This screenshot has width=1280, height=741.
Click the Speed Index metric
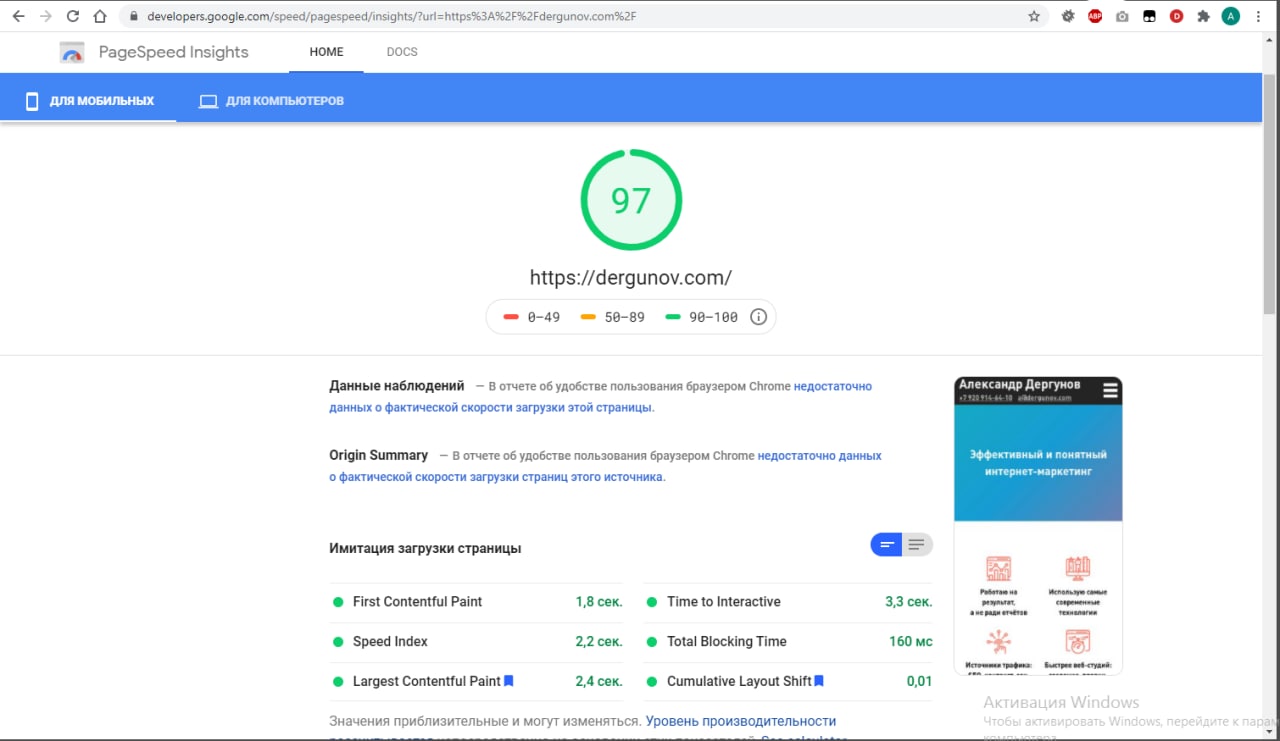476,642
